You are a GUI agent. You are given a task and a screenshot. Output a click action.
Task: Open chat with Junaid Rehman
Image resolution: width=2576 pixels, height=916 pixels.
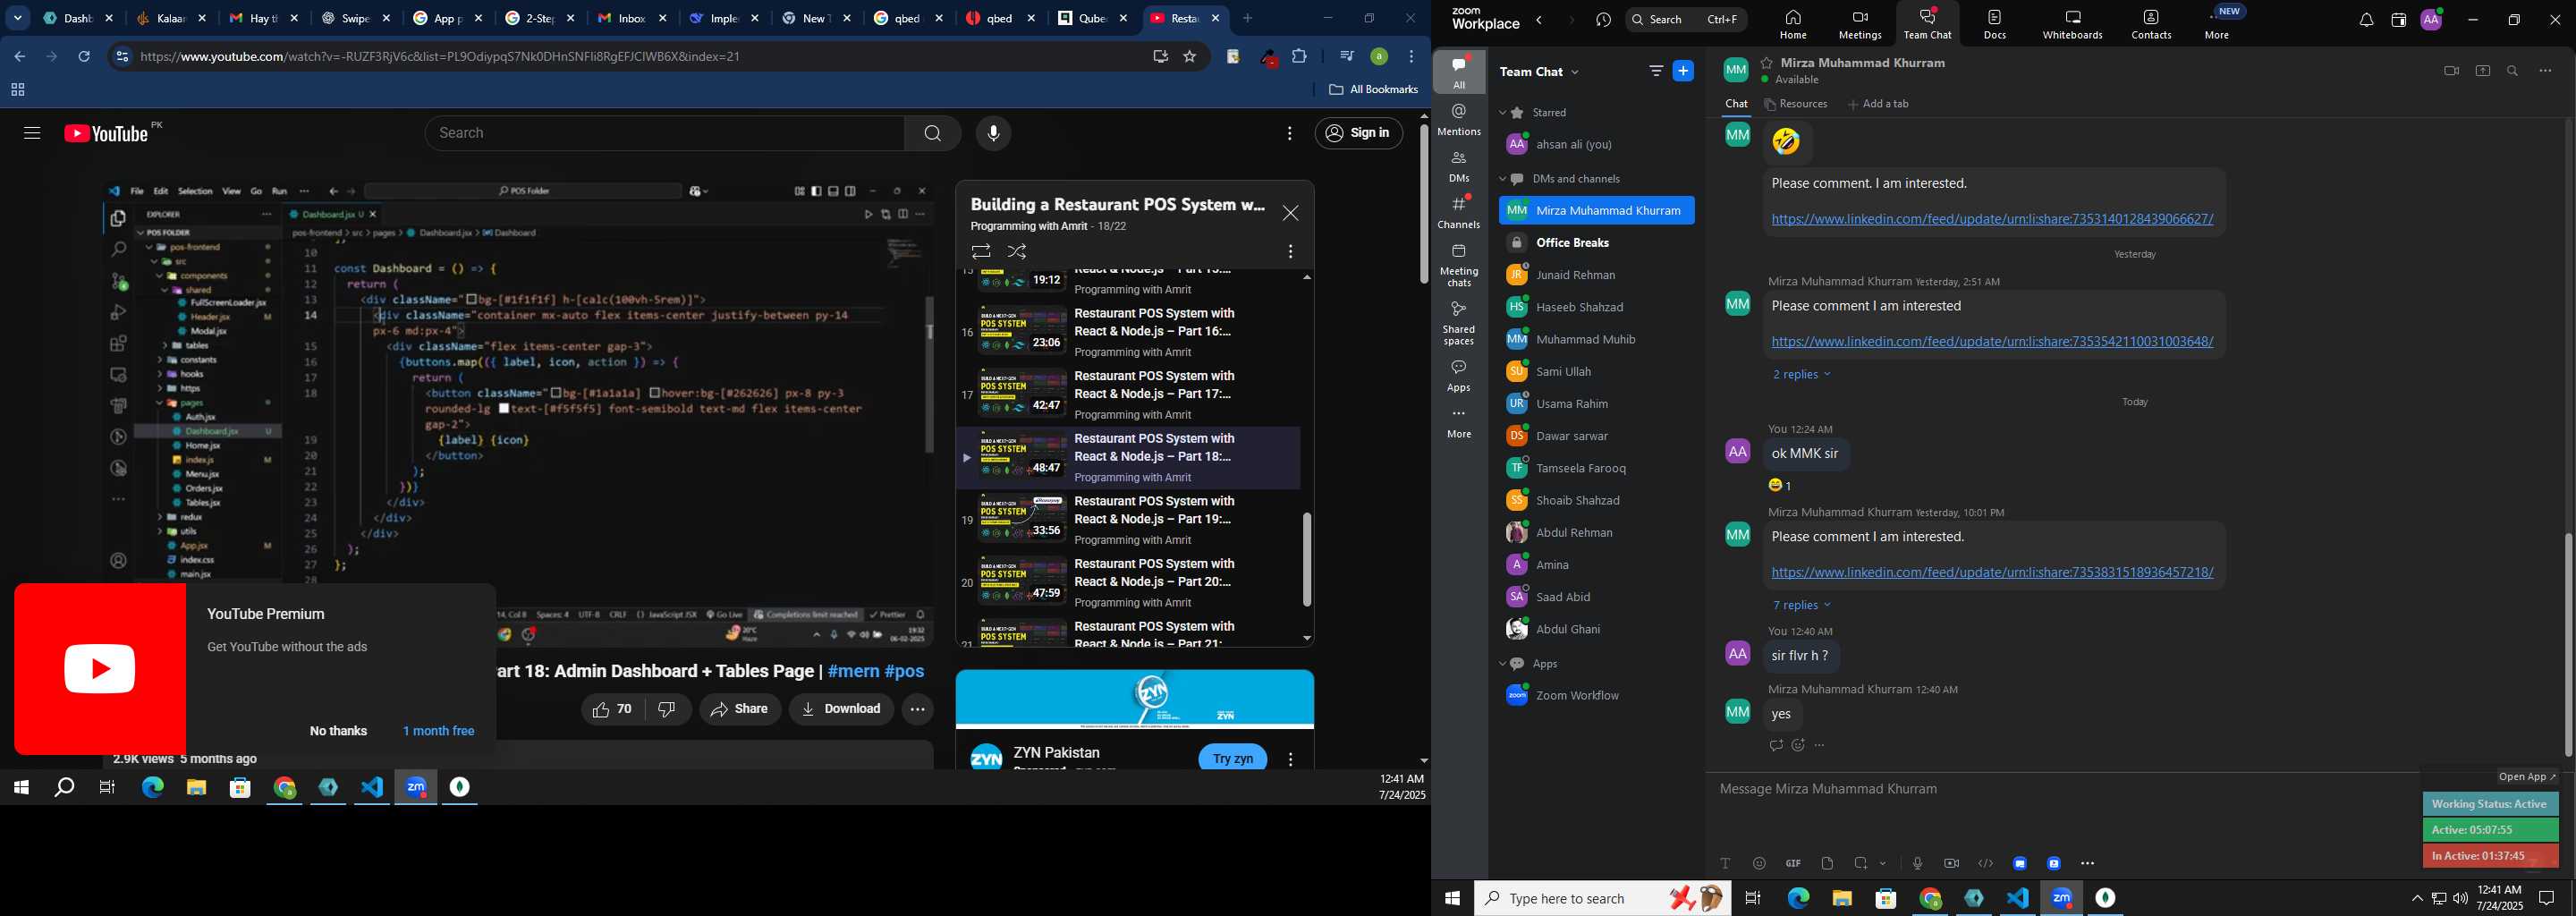click(1597, 275)
